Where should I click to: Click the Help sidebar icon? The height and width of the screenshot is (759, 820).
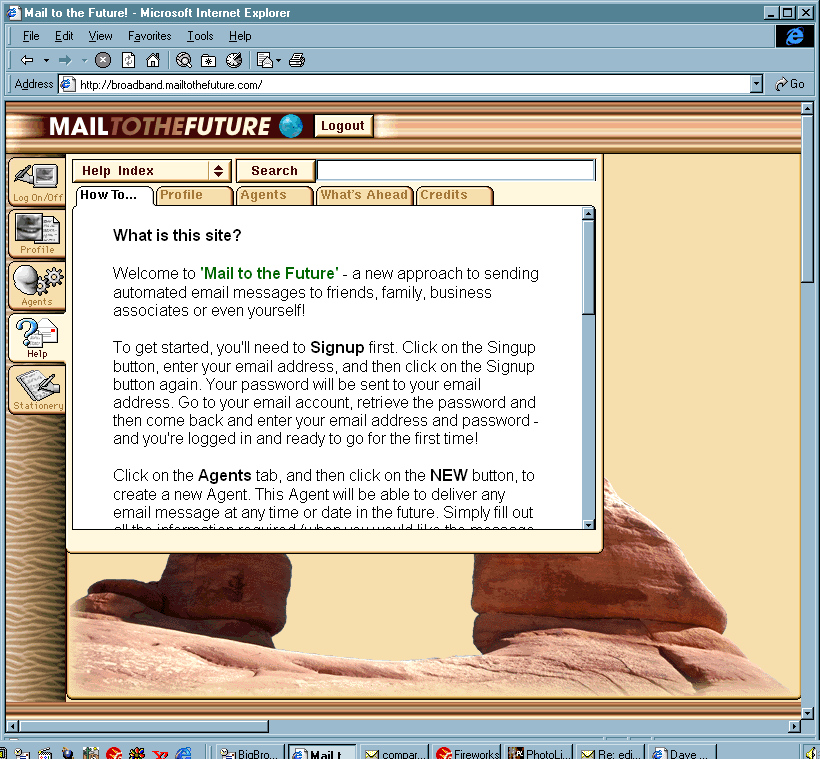[x=37, y=338]
